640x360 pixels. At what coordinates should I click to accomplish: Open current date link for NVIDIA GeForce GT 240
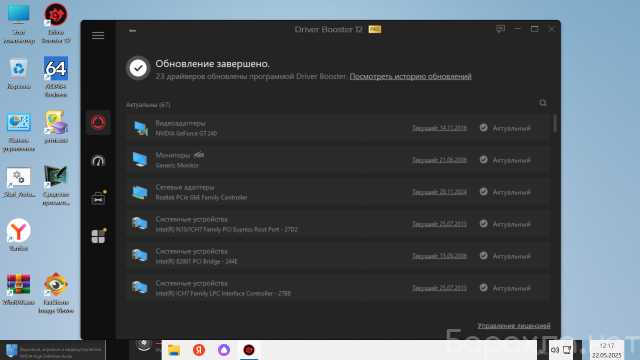point(439,128)
